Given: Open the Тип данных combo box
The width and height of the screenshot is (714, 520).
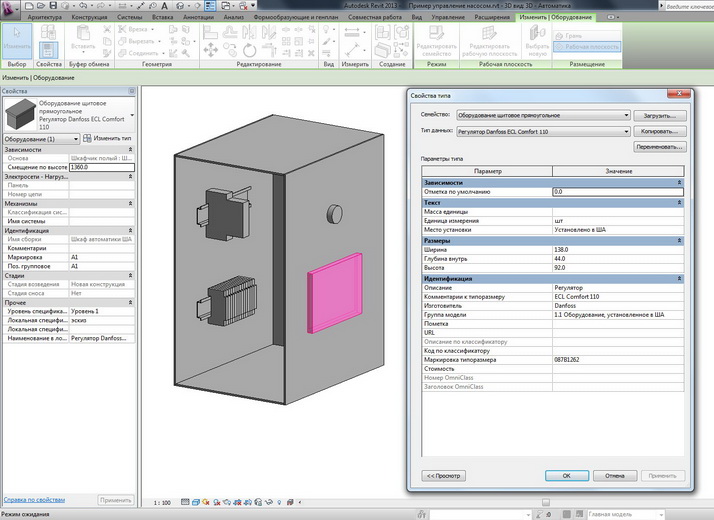Looking at the screenshot, I should (543, 132).
